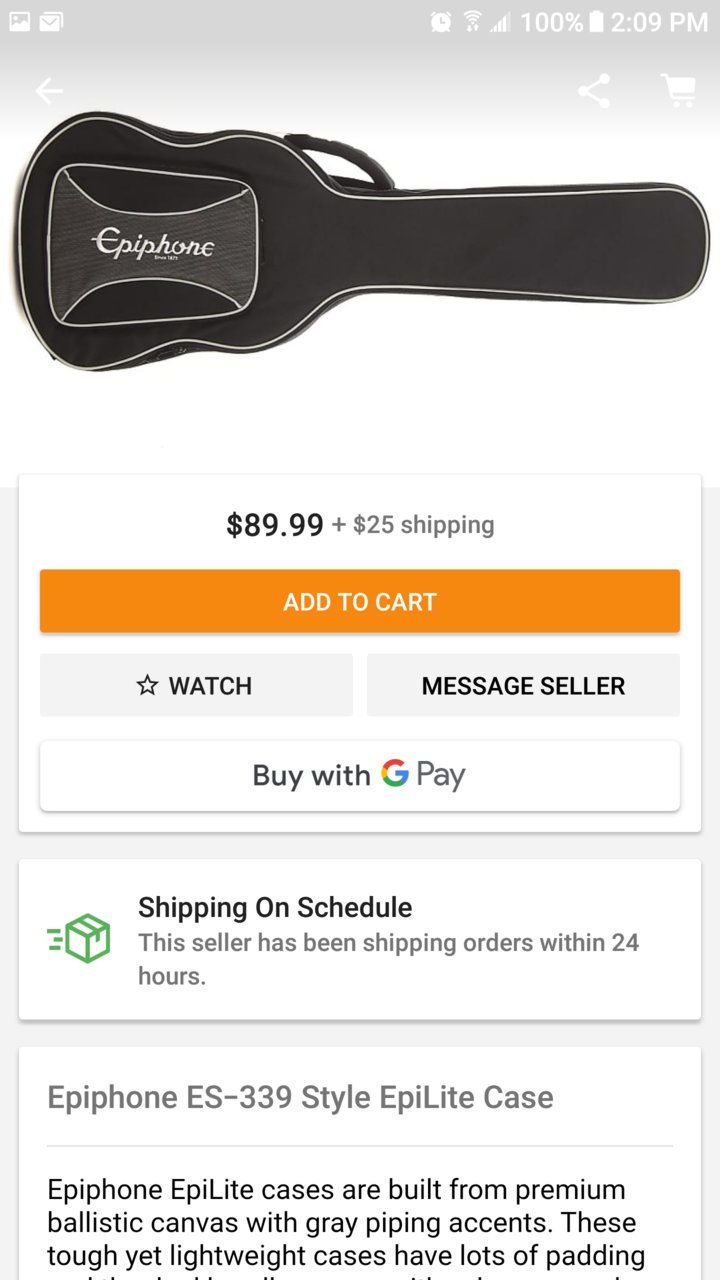Go back using the arrow icon
The width and height of the screenshot is (720, 1280).
pos(49,92)
